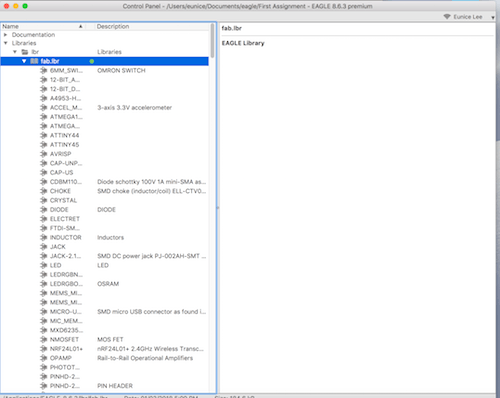The width and height of the screenshot is (500, 398).
Task: Click the device icon beside A4953-H...
Action: click(x=43, y=98)
